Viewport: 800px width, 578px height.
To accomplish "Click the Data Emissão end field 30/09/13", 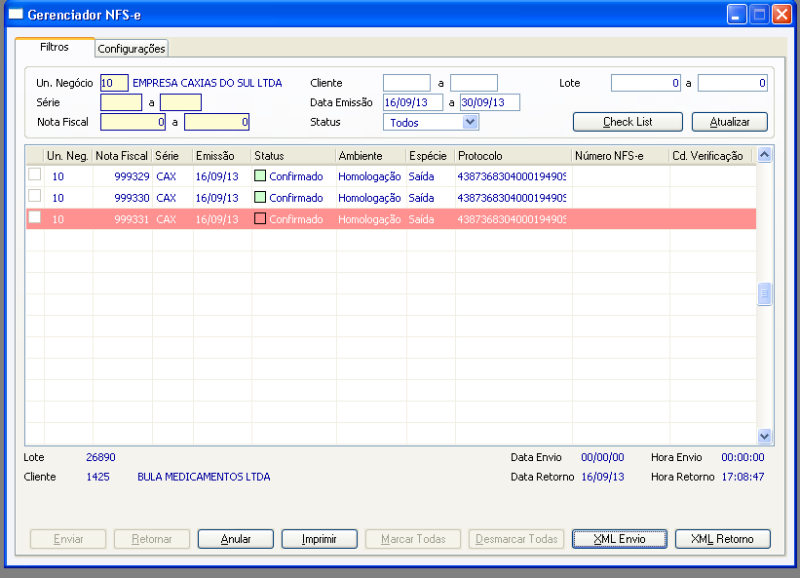I will click(x=490, y=103).
